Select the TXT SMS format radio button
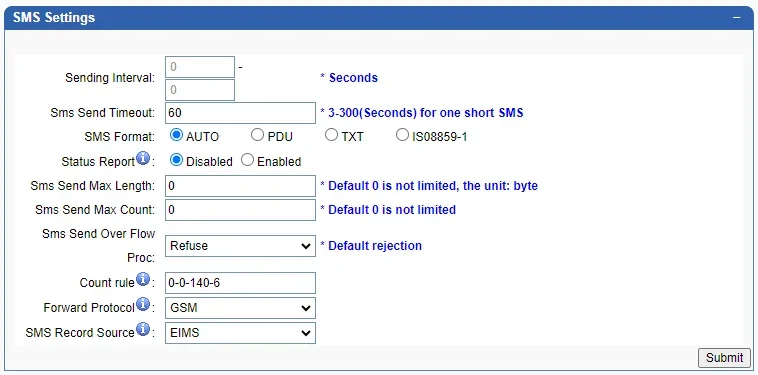The width and height of the screenshot is (758, 375). (331, 135)
